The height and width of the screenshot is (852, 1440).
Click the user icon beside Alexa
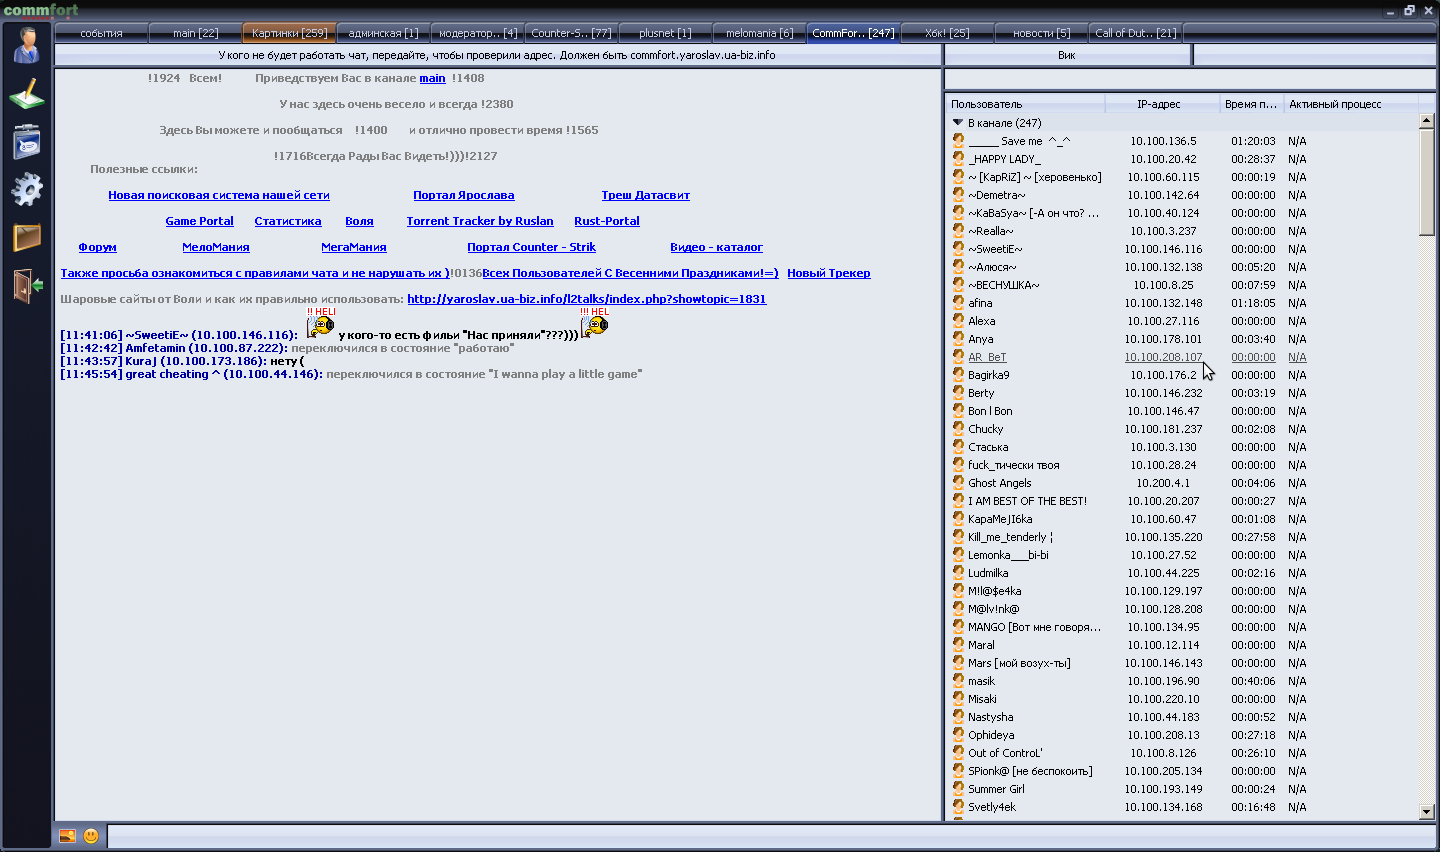tap(958, 321)
